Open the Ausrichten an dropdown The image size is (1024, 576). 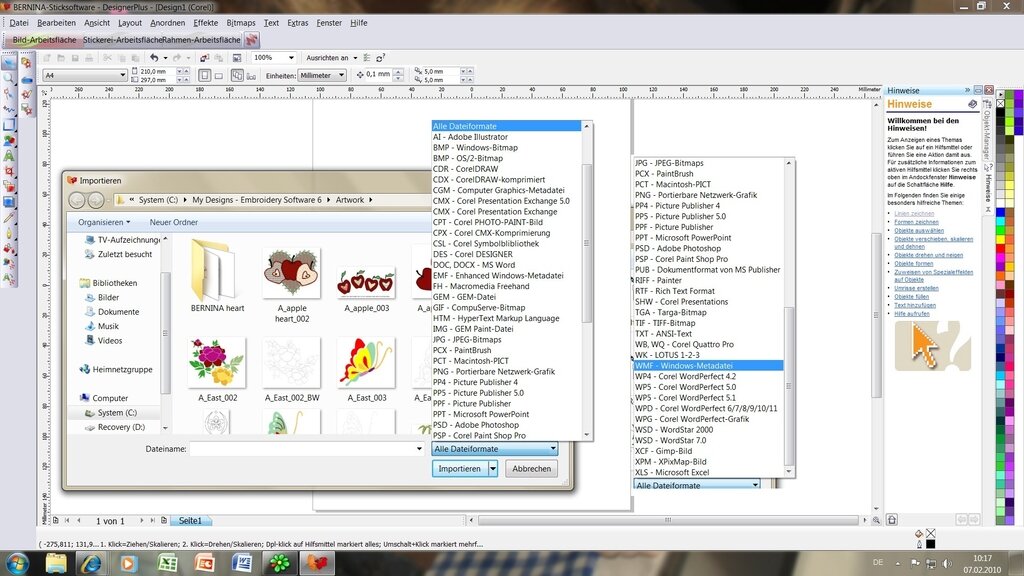click(x=355, y=57)
